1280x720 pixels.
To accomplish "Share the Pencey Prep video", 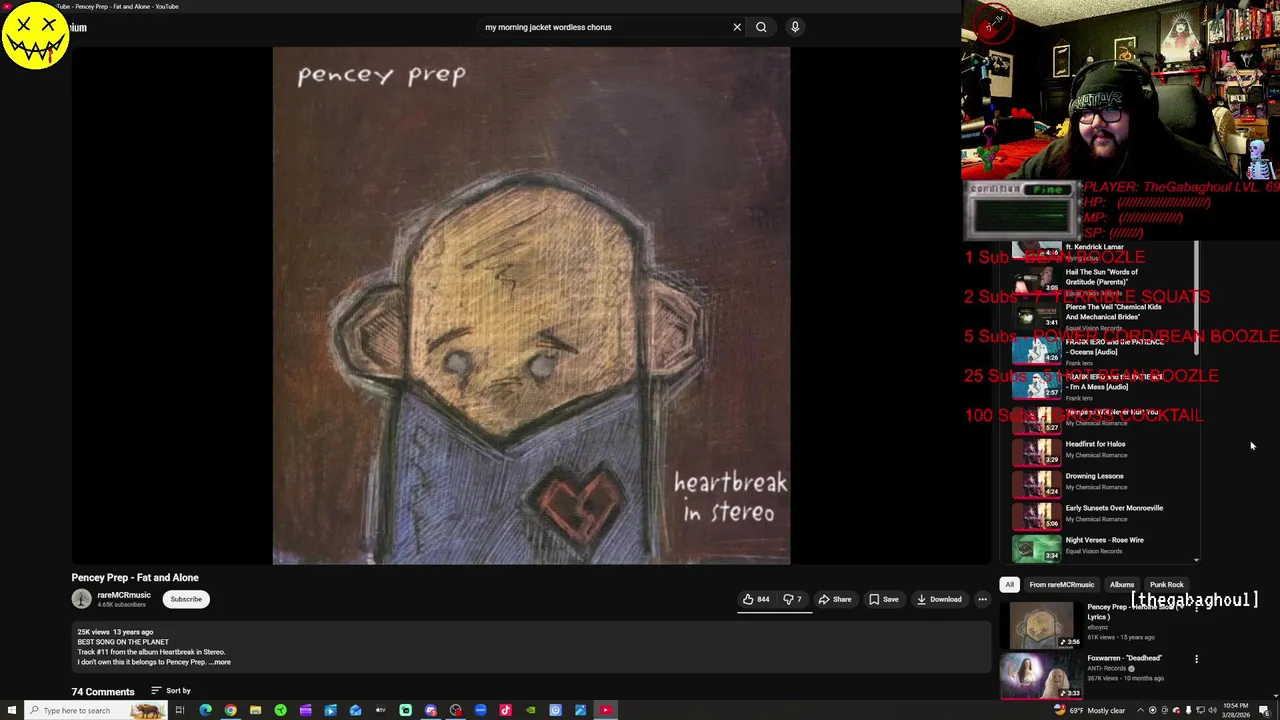I will (835, 599).
